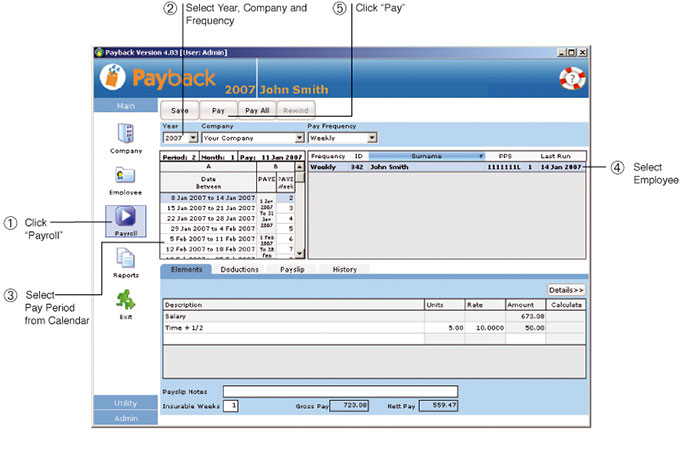Click the Payroll sidebar icon
The height and width of the screenshot is (468, 680).
pos(126,218)
